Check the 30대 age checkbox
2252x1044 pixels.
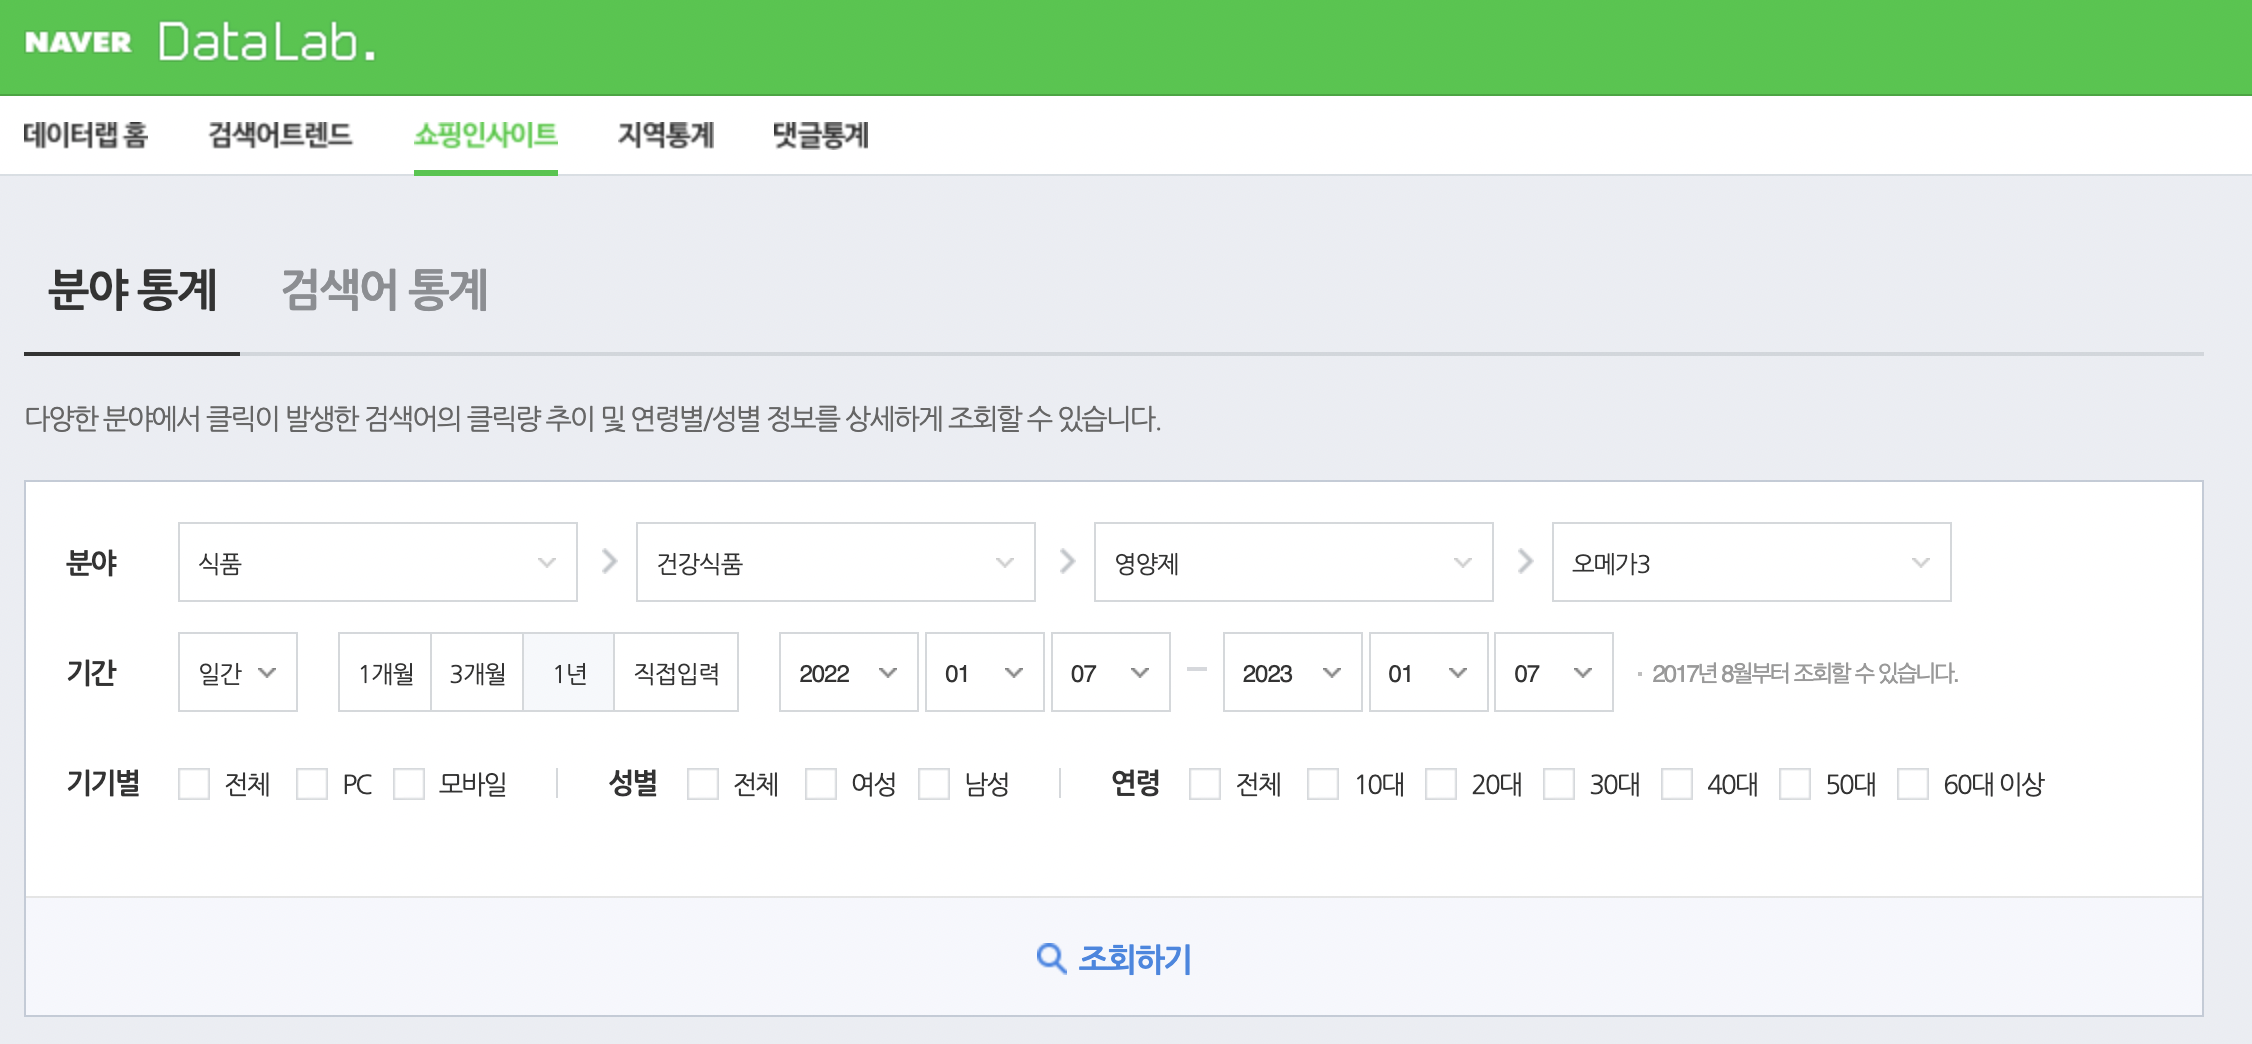coord(1559,784)
